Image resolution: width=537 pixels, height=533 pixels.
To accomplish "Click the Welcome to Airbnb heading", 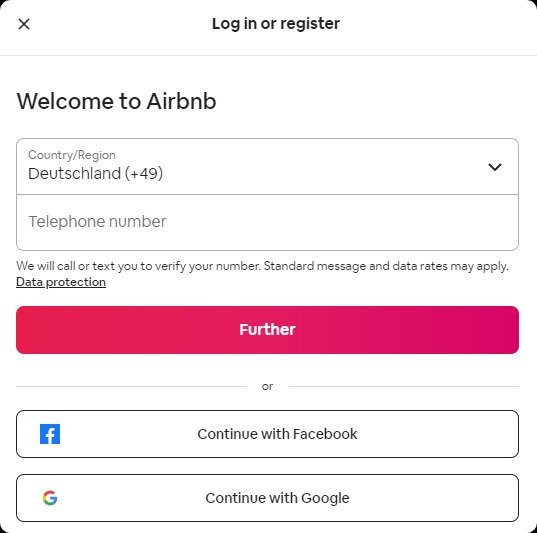I will [116, 101].
